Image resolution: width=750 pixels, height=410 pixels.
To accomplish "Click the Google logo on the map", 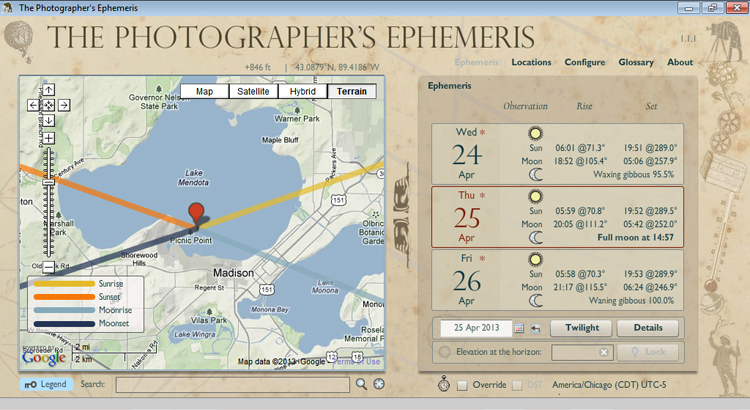I will (x=44, y=357).
